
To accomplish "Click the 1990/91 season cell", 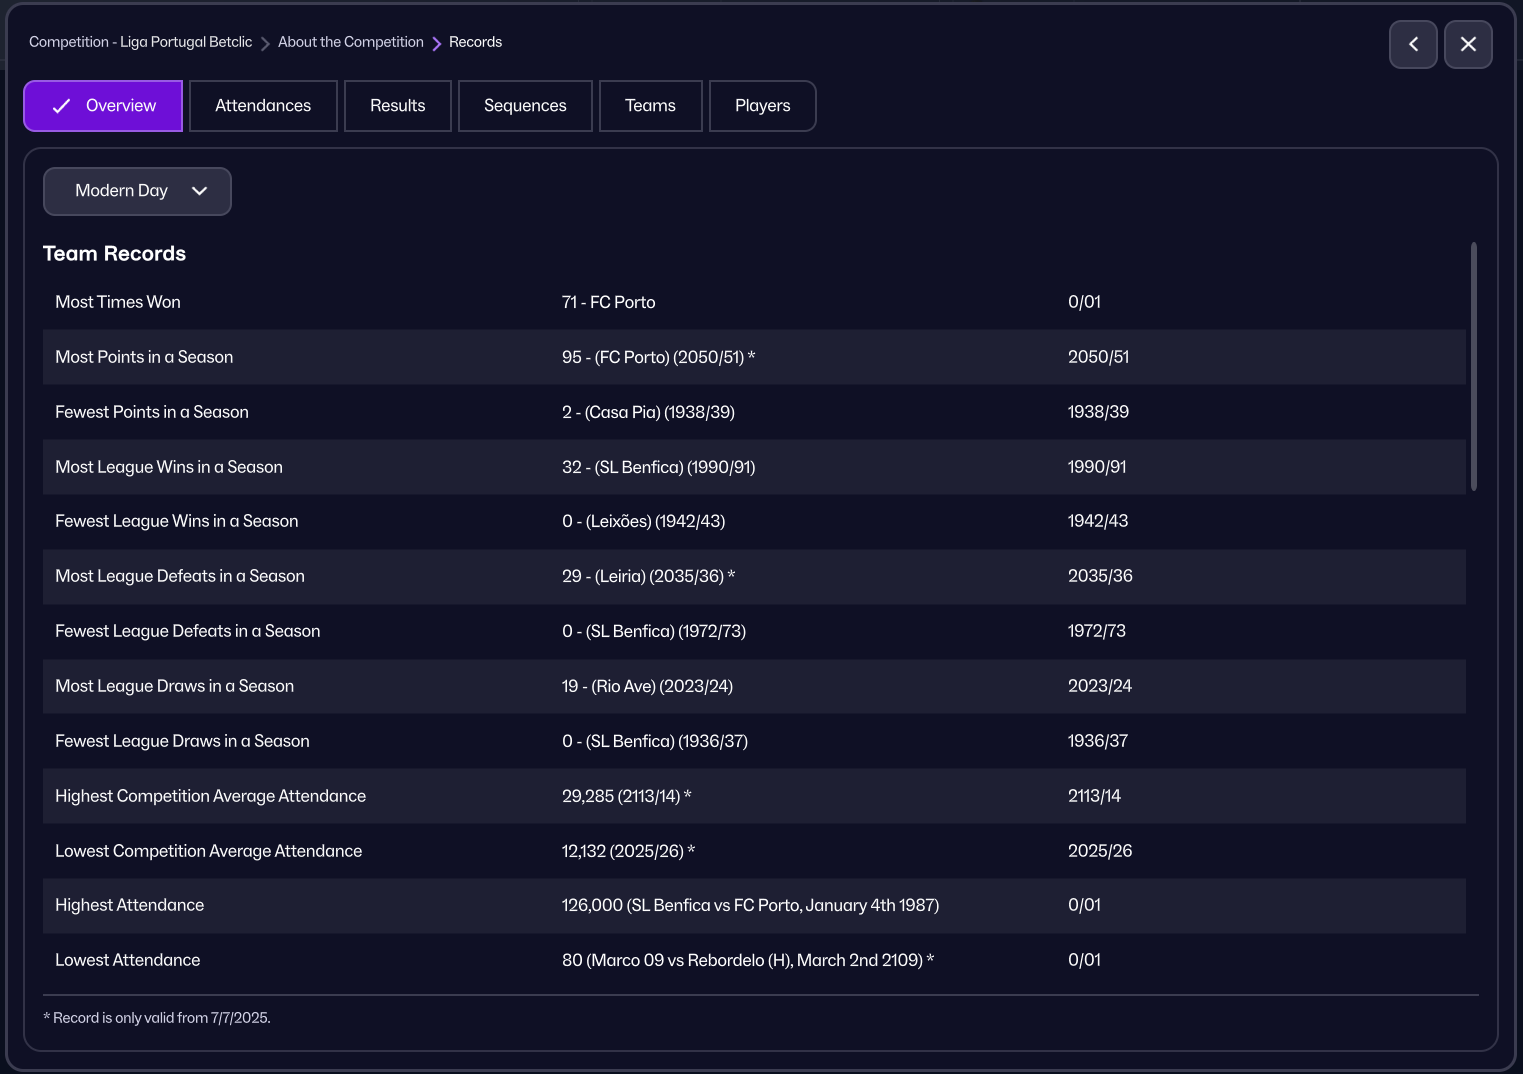I will 1097,467.
